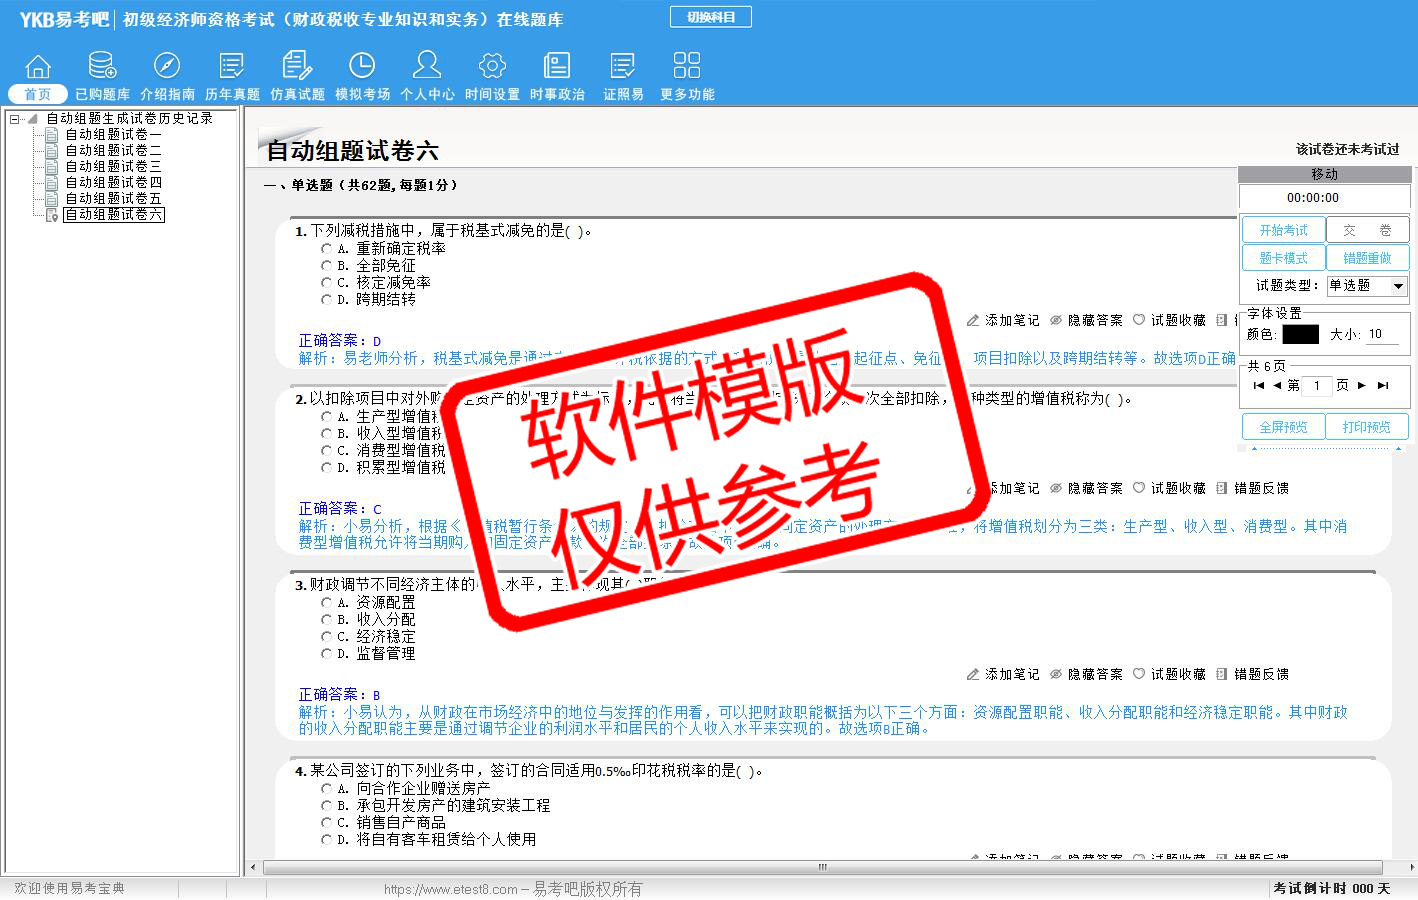Click the 介绍指南 compass icon
This screenshot has height=900, width=1418.
coord(167,67)
